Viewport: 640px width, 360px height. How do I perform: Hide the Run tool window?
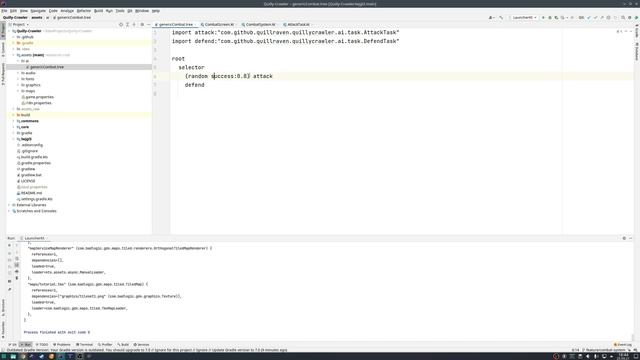[x=631, y=238]
